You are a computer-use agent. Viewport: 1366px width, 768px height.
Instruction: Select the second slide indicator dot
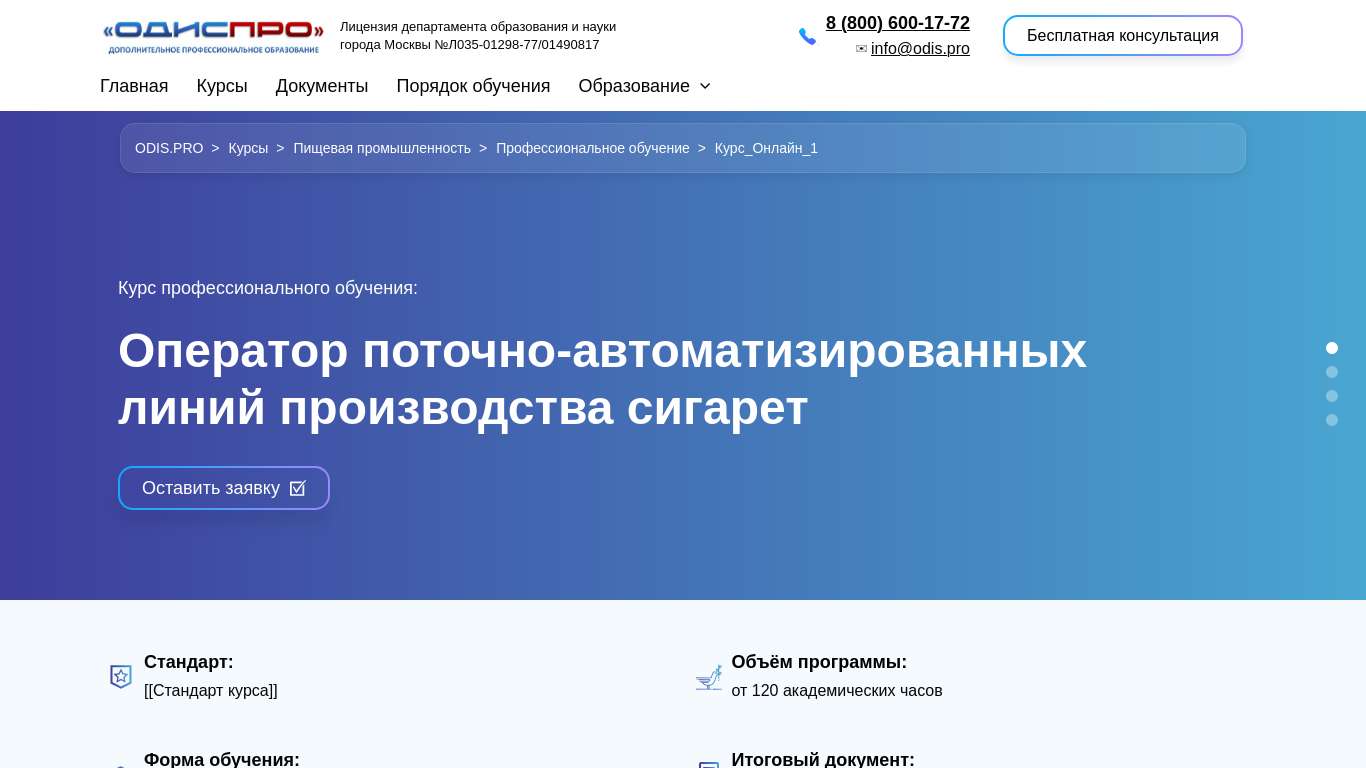point(1332,372)
